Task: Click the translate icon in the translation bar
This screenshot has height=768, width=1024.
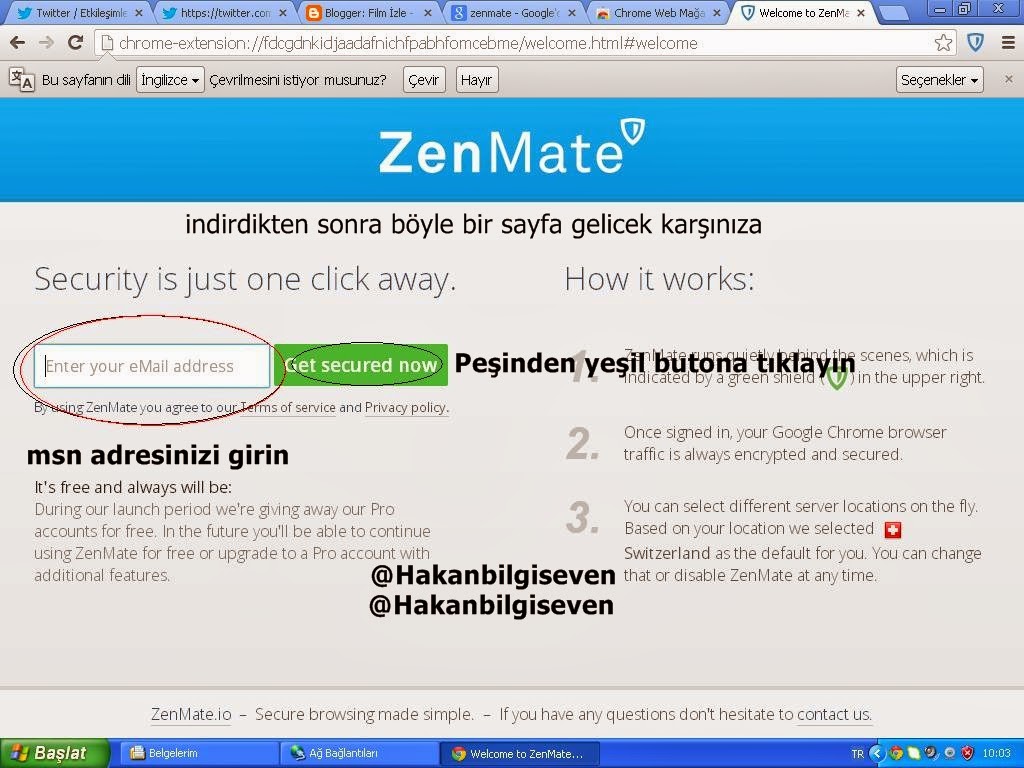Action: pos(22,80)
